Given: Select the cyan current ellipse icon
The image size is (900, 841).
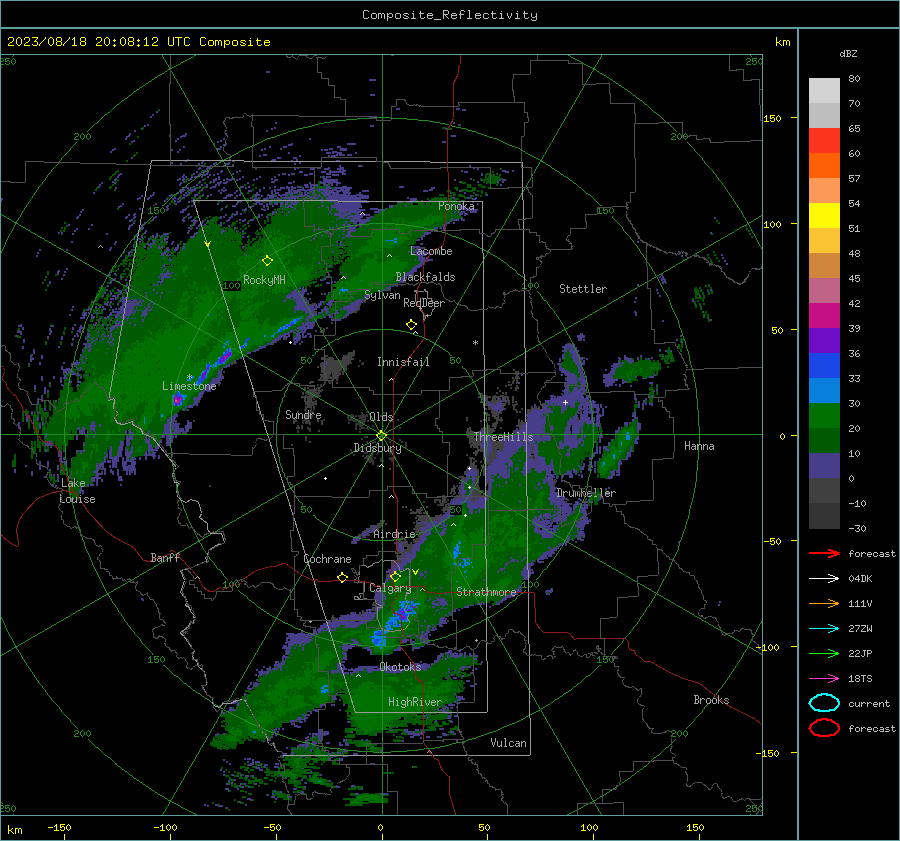Looking at the screenshot, I should coord(824,703).
